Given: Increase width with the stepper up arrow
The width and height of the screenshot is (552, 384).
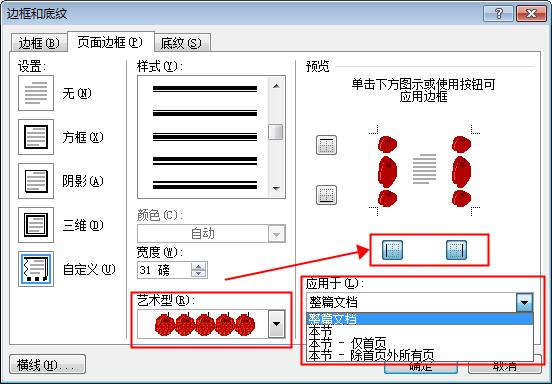Looking at the screenshot, I should (x=199, y=266).
